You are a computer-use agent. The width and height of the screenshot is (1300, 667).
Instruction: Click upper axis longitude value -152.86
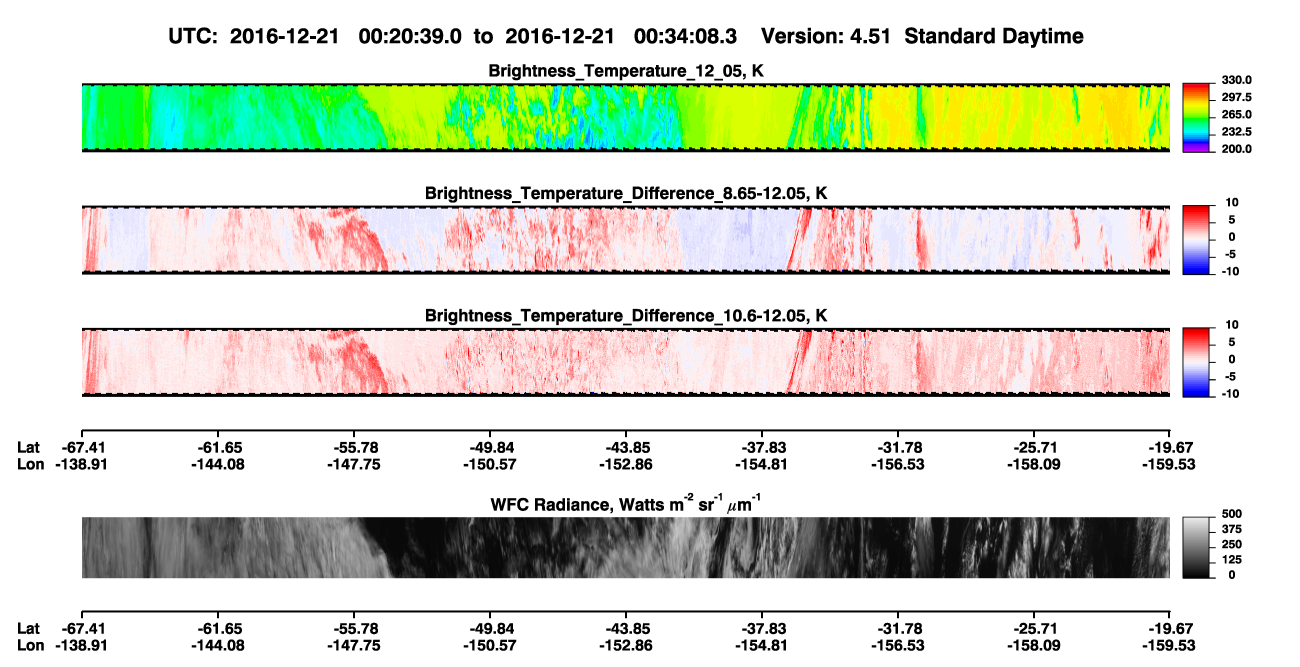pyautogui.click(x=626, y=464)
